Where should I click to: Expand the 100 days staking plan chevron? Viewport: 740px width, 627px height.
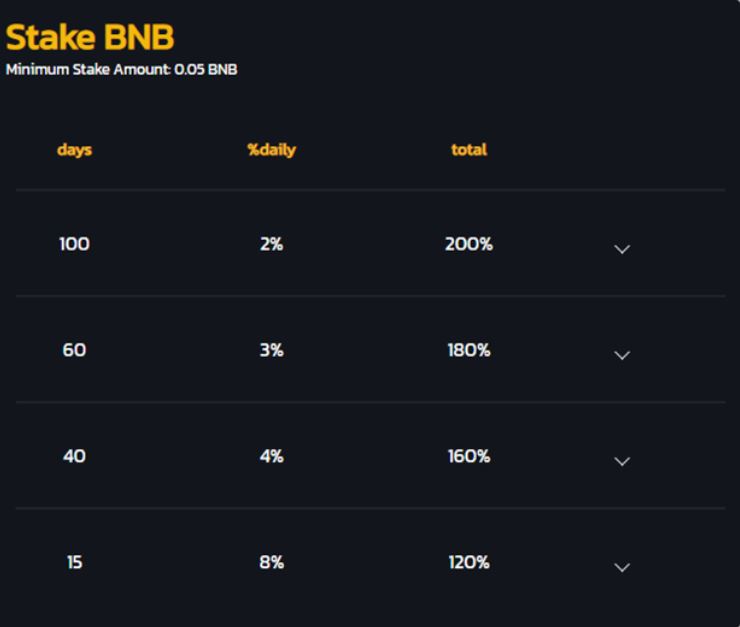click(x=622, y=249)
